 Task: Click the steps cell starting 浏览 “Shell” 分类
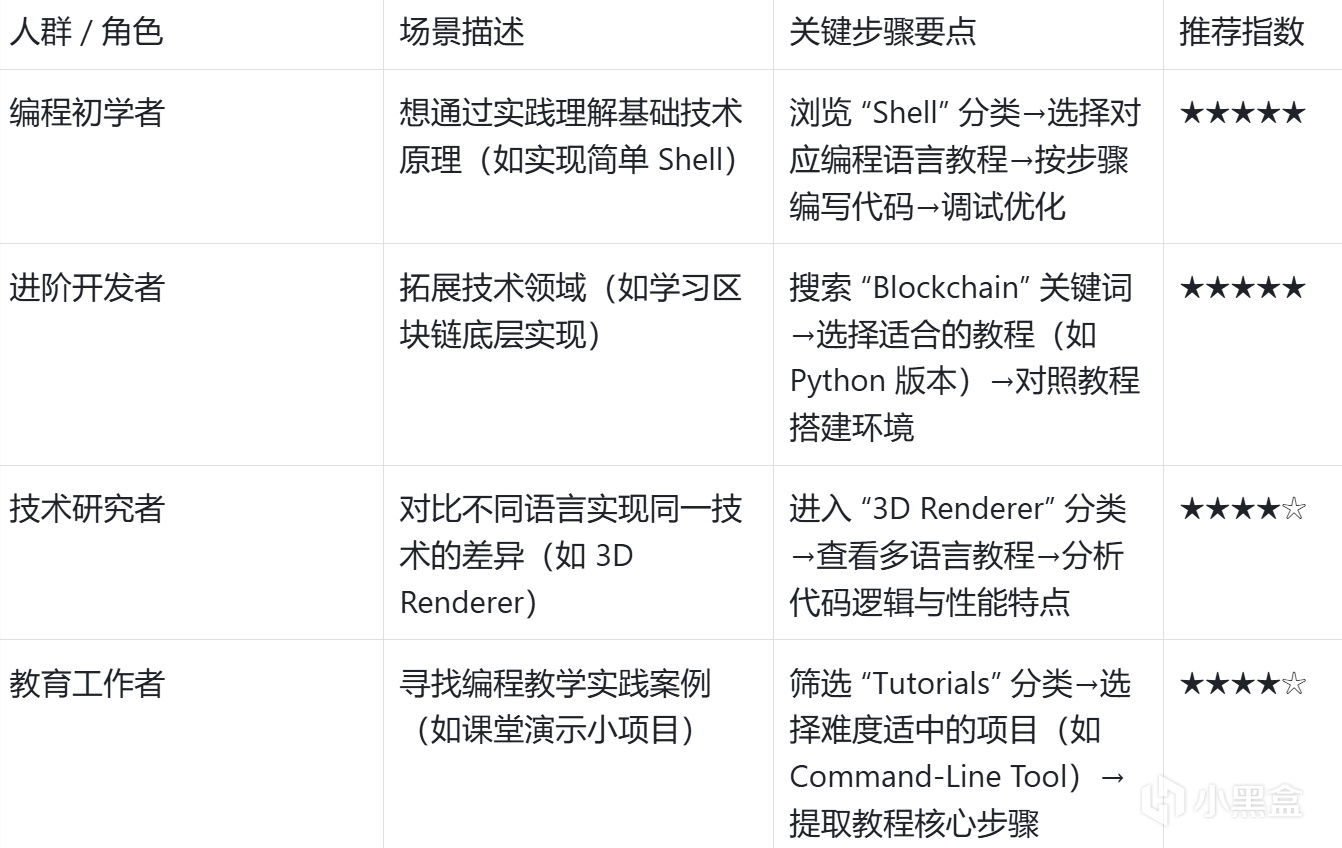click(x=965, y=159)
